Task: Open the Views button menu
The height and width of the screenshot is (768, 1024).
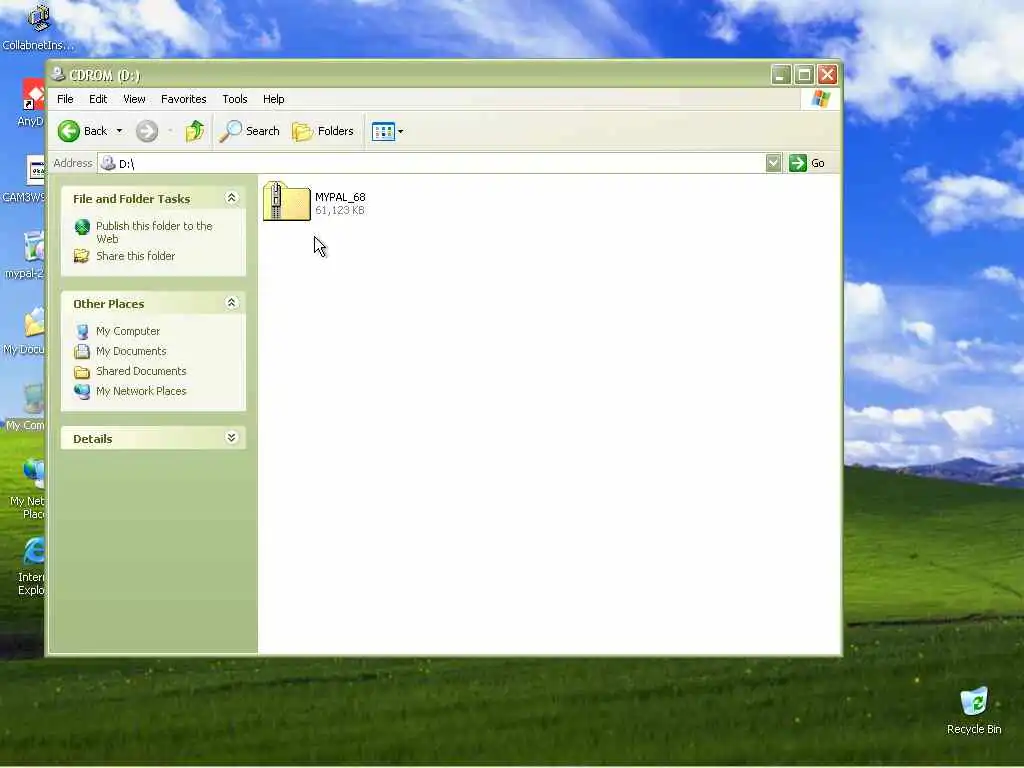Action: tap(387, 131)
